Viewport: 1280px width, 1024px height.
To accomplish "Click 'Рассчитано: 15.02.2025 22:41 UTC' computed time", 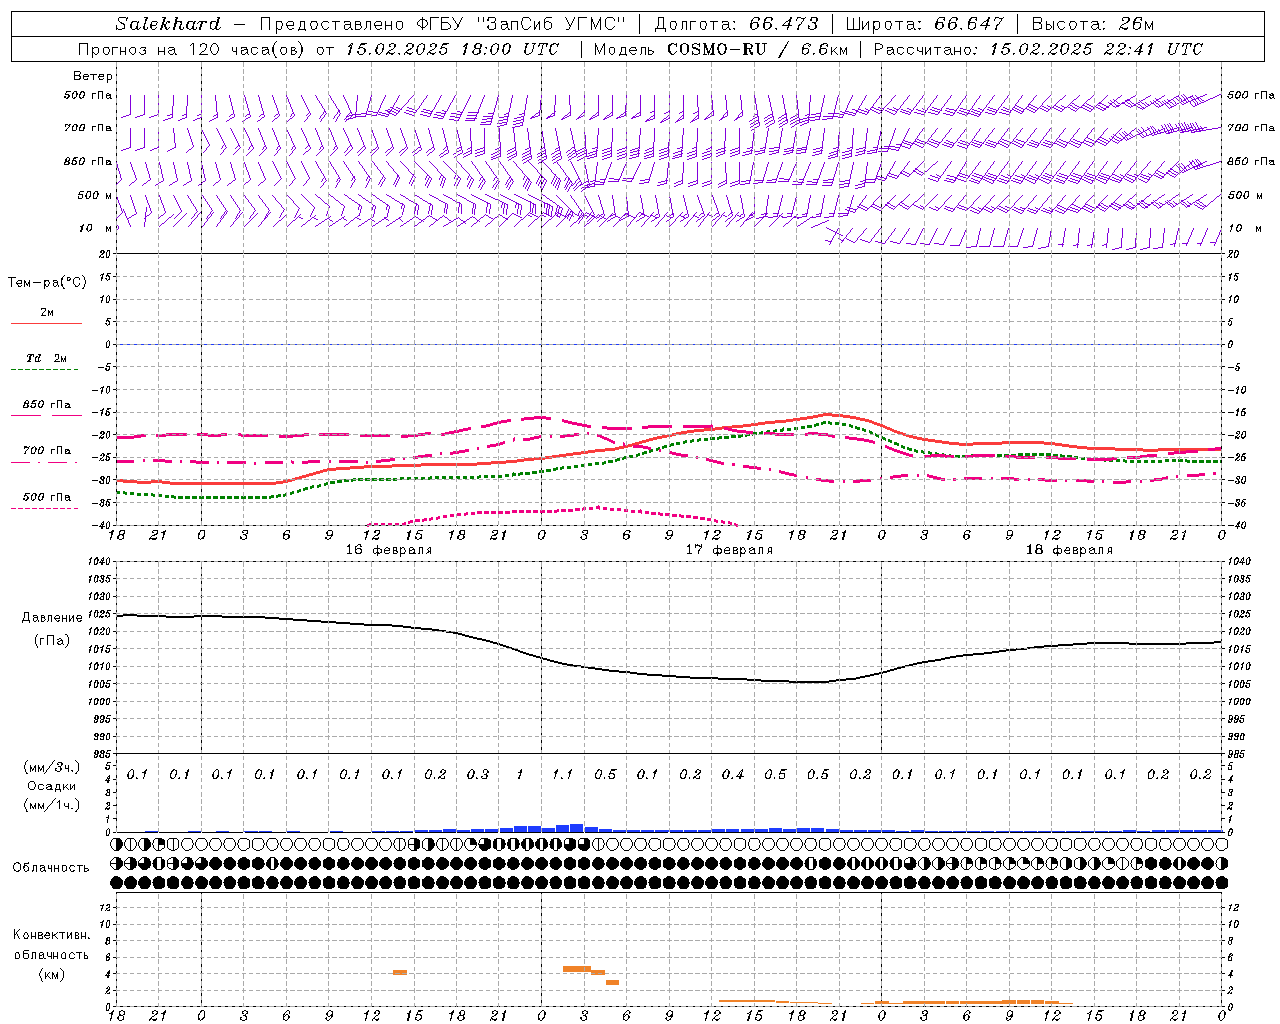I will [x=1038, y=49].
